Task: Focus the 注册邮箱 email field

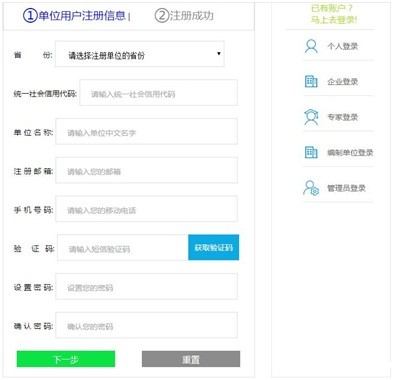Action: click(147, 170)
